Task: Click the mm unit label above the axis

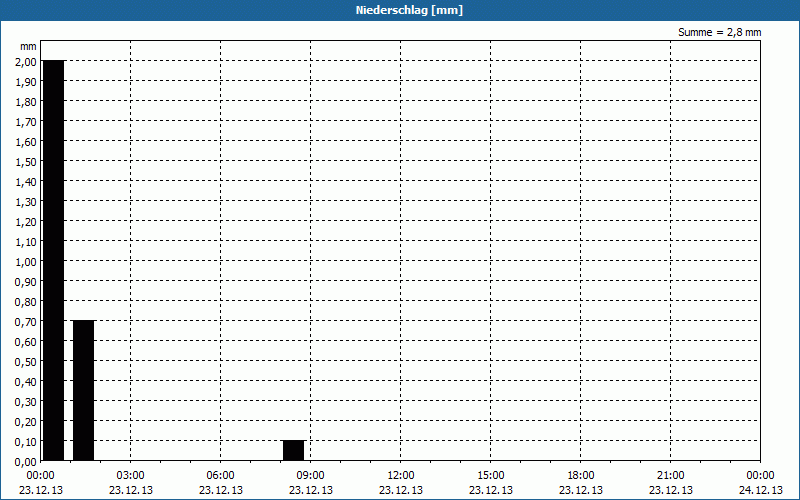Action: pyautogui.click(x=29, y=46)
